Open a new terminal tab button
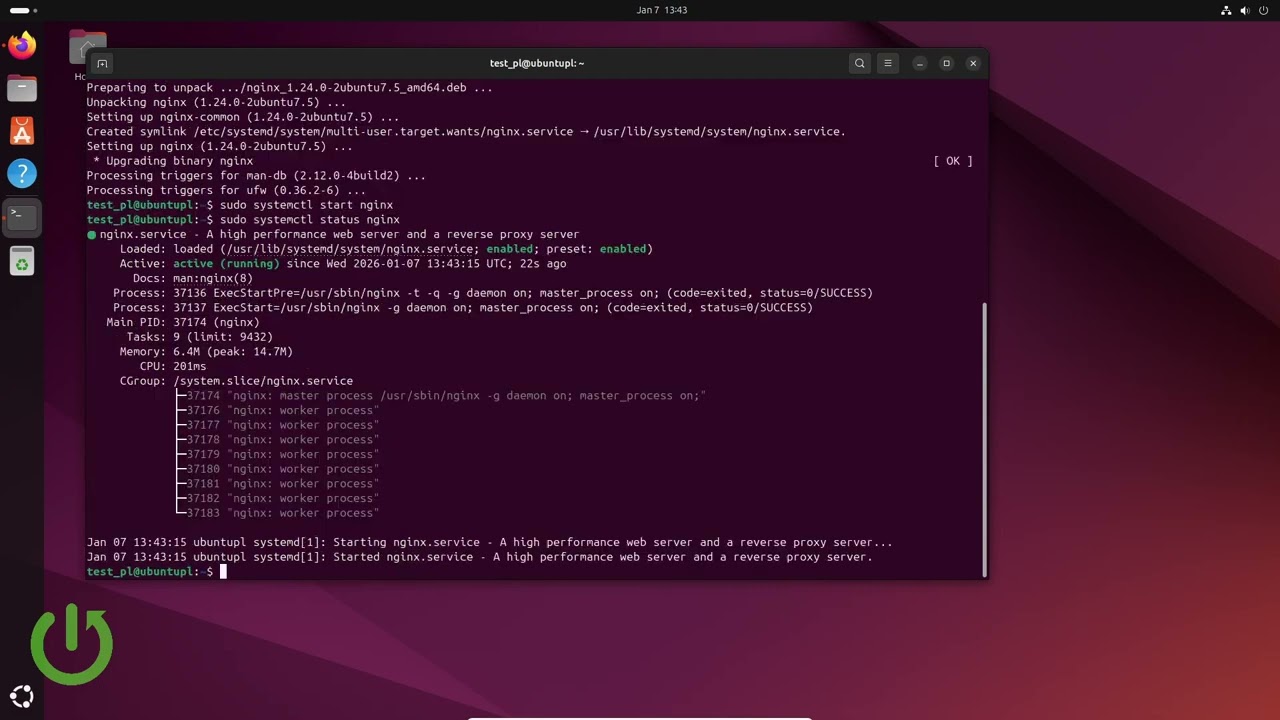The width and height of the screenshot is (1280, 720). point(102,63)
